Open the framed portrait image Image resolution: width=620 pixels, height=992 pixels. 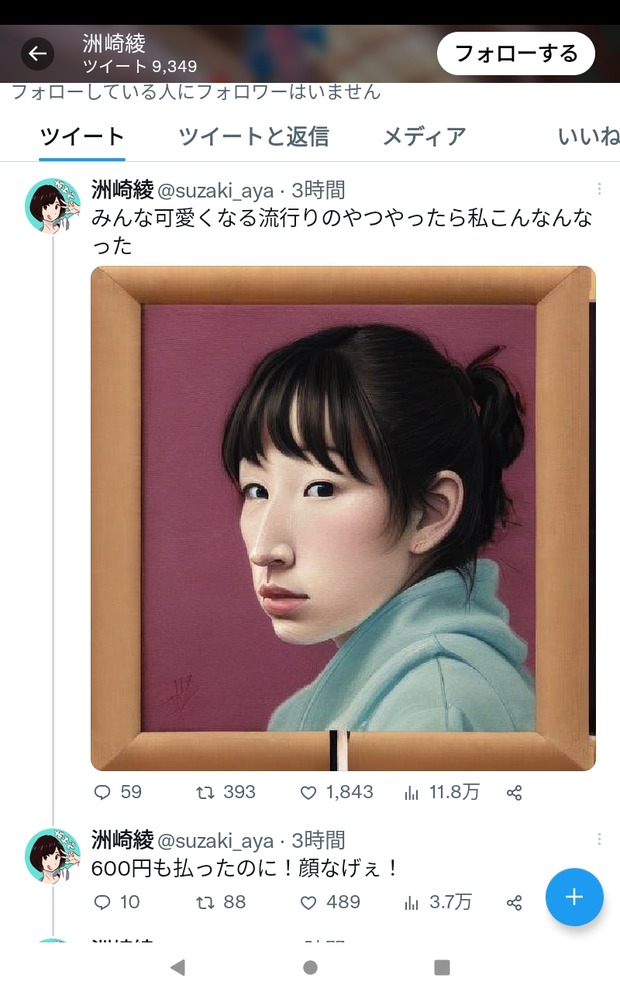pyautogui.click(x=343, y=518)
